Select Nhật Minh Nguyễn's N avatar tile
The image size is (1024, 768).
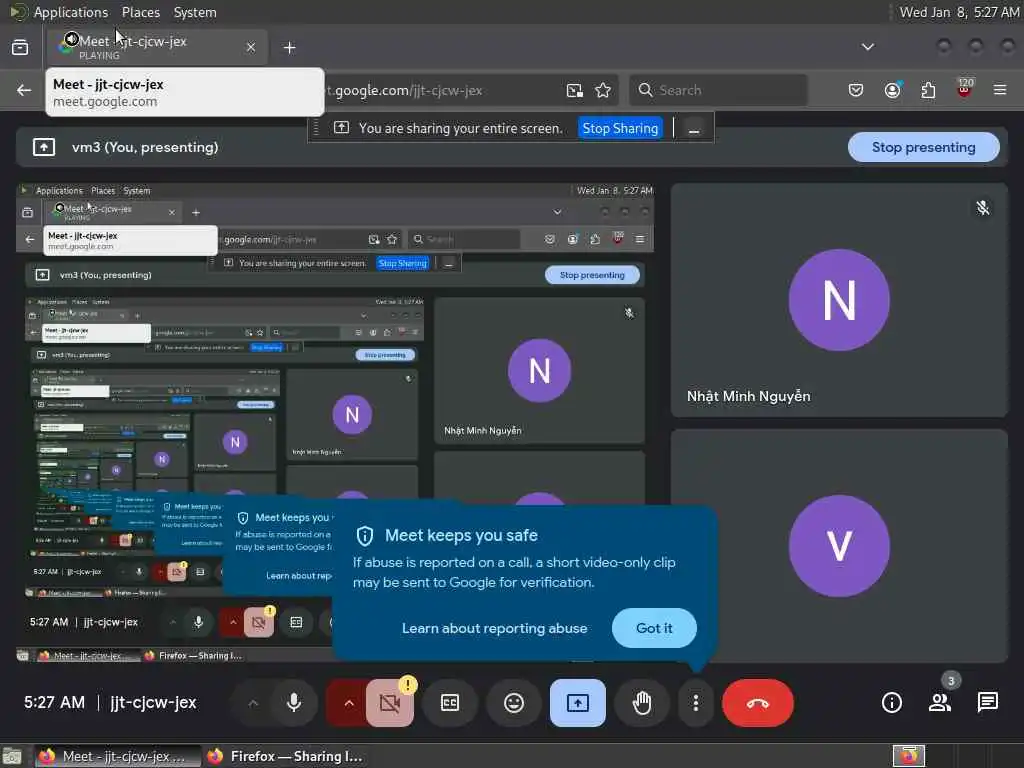839,300
